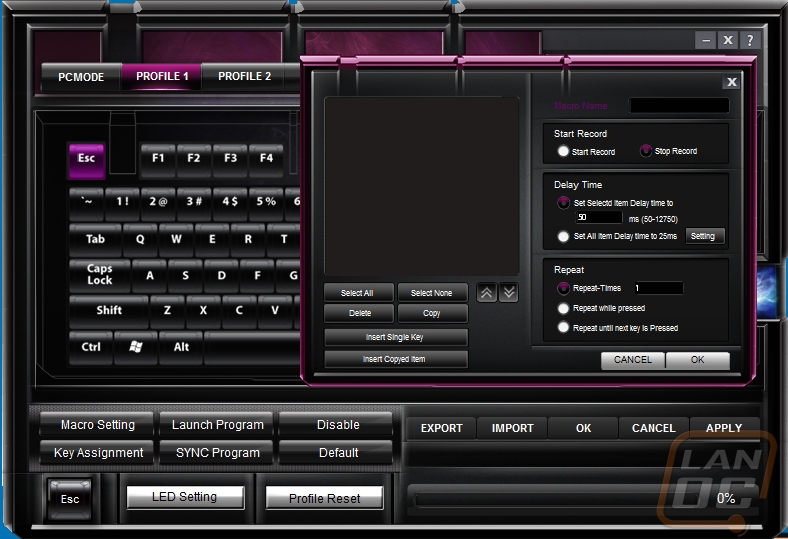Image resolution: width=788 pixels, height=539 pixels.
Task: Select the W key on virtual keyboard
Action: pos(176,240)
